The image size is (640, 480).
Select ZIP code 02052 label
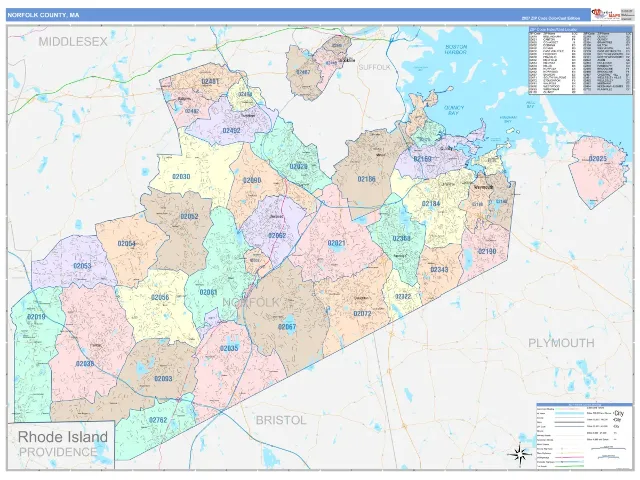pyautogui.click(x=189, y=216)
